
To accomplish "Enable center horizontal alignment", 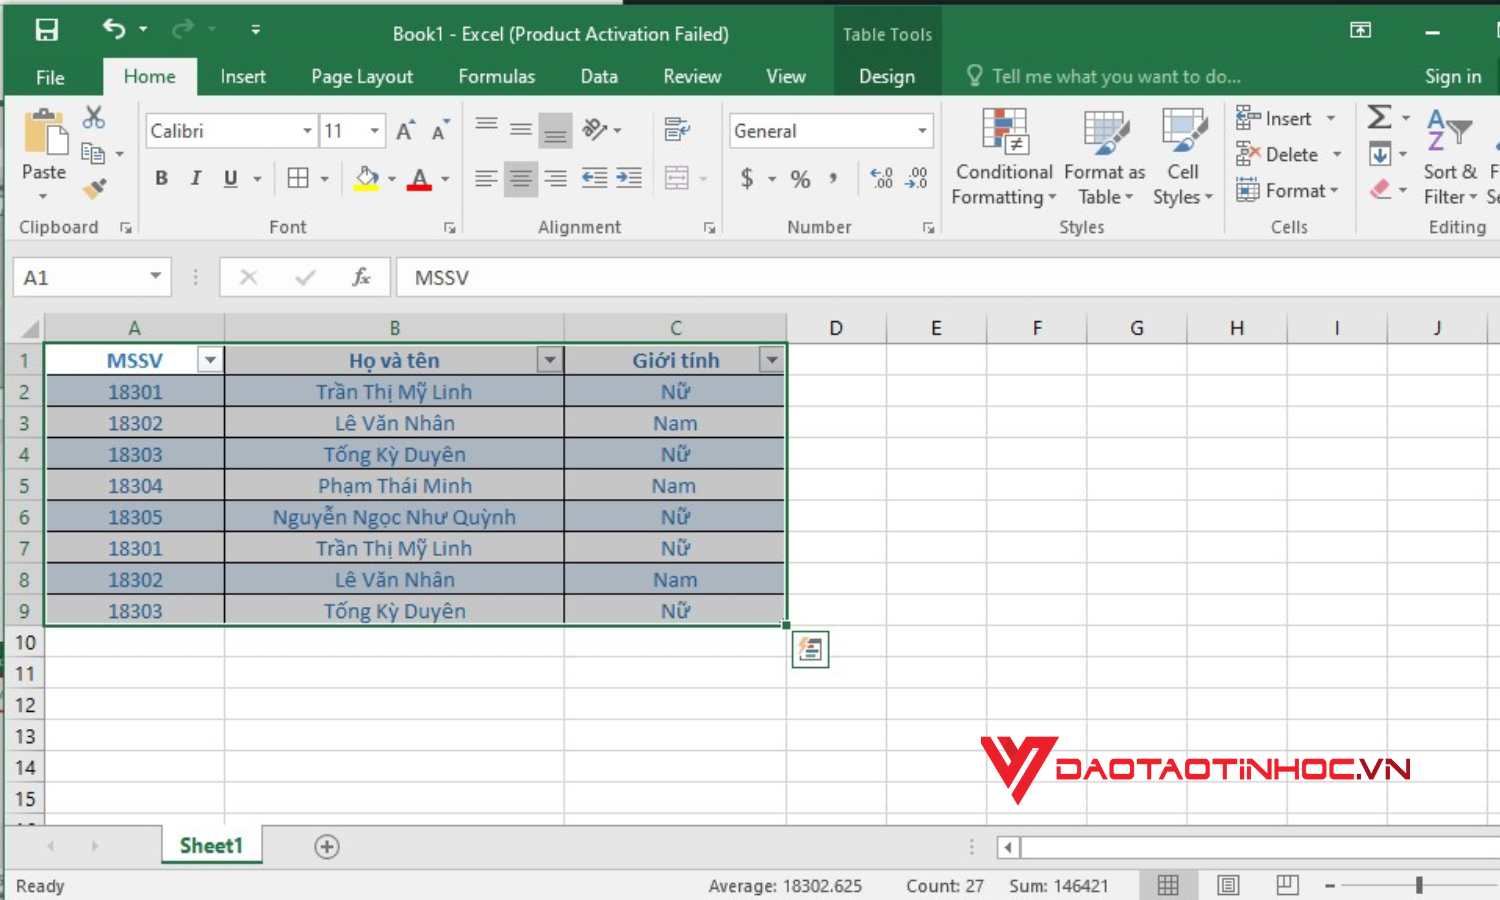I will click(x=520, y=179).
